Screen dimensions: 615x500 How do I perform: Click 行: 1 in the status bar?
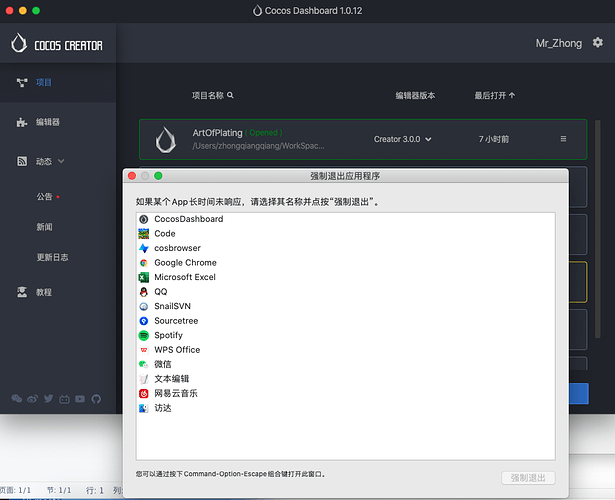pyautogui.click(x=95, y=490)
